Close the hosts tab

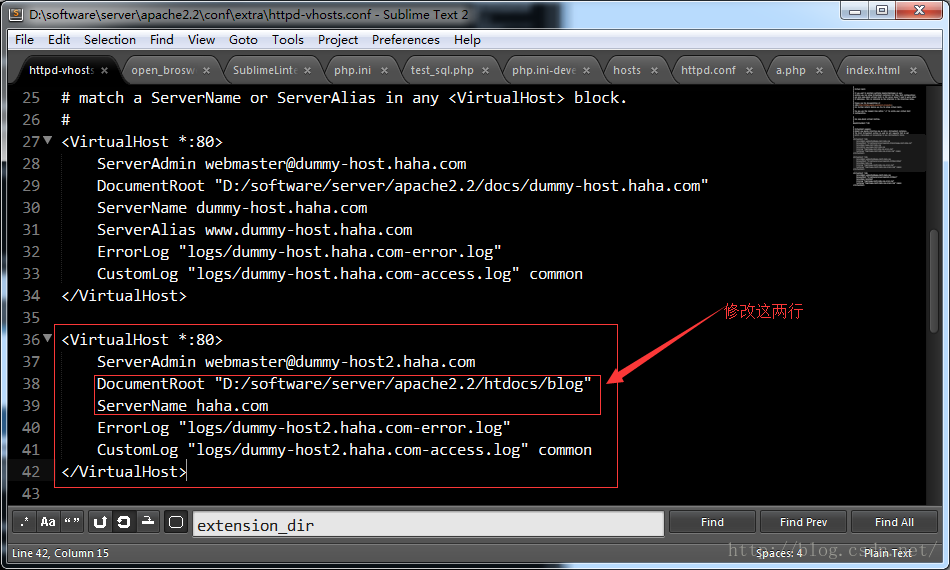[654, 71]
